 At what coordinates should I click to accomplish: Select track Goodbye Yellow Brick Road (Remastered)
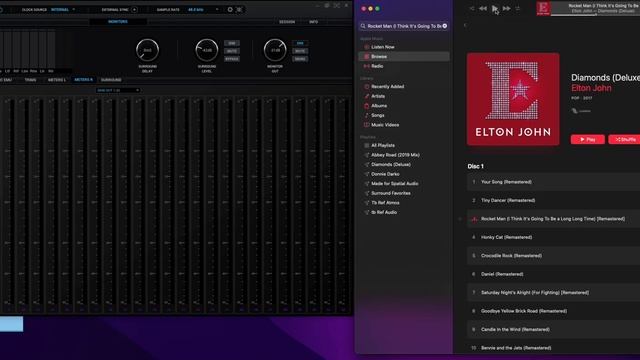pyautogui.click(x=553, y=311)
